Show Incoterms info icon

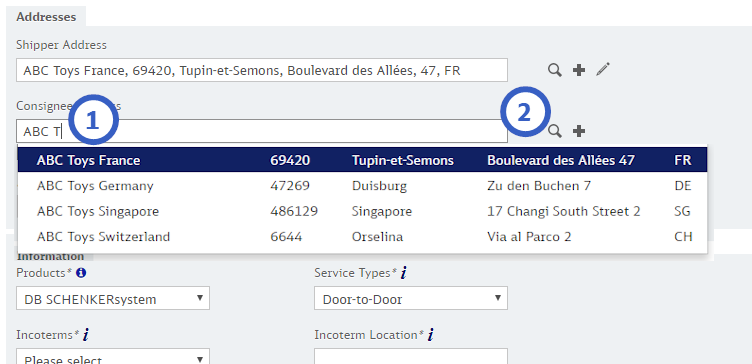tap(85, 335)
